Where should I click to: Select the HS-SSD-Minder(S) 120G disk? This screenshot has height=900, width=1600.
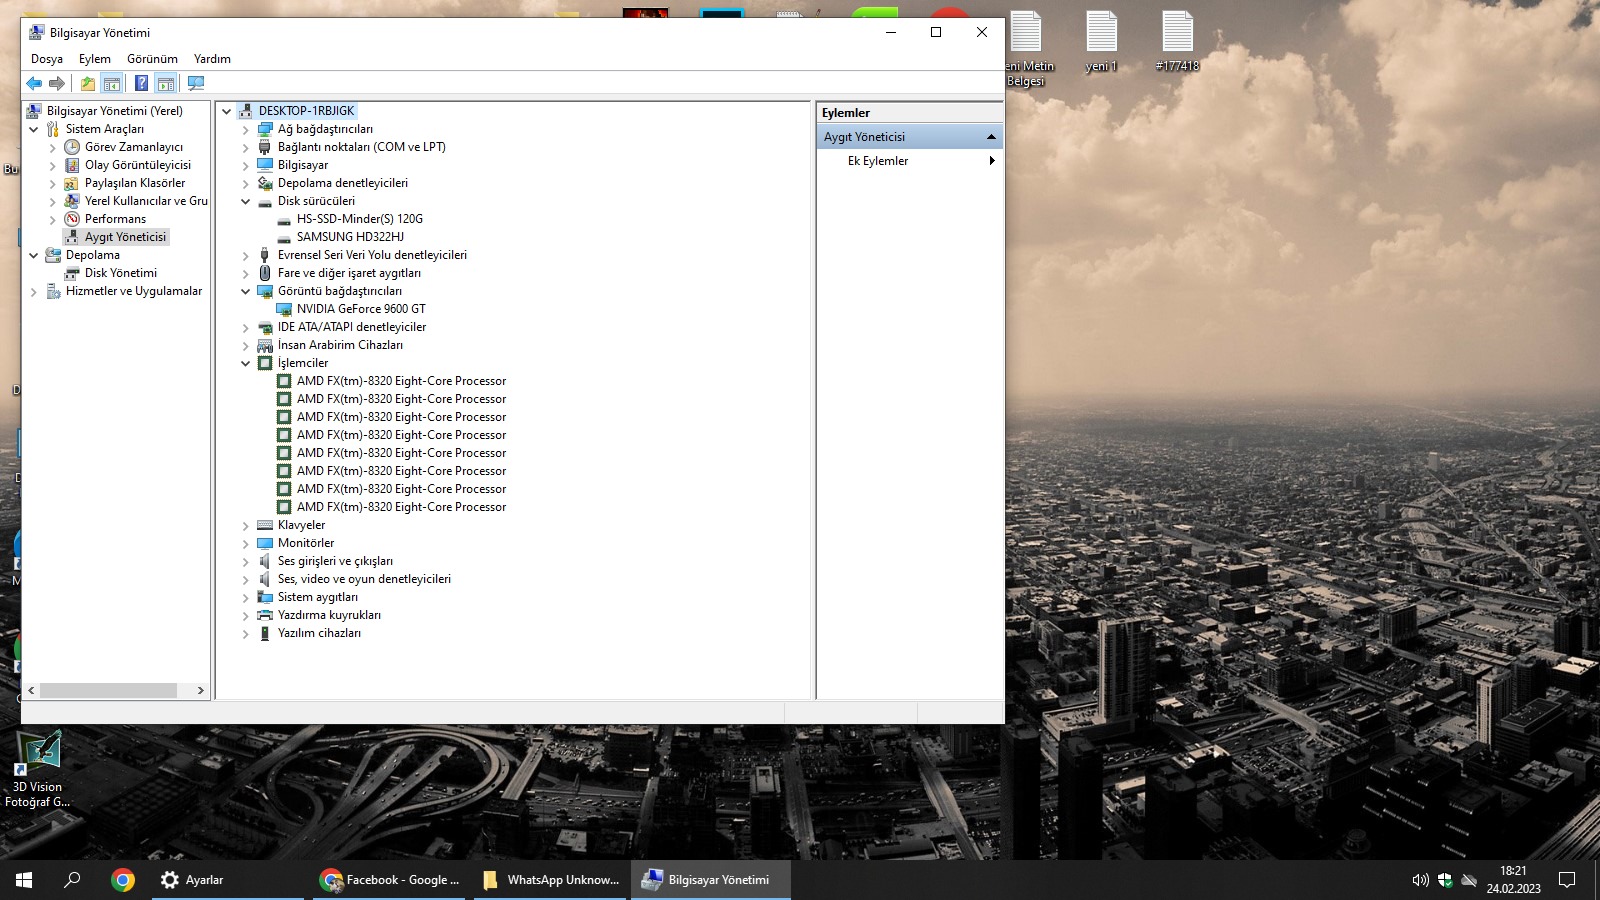coord(359,219)
